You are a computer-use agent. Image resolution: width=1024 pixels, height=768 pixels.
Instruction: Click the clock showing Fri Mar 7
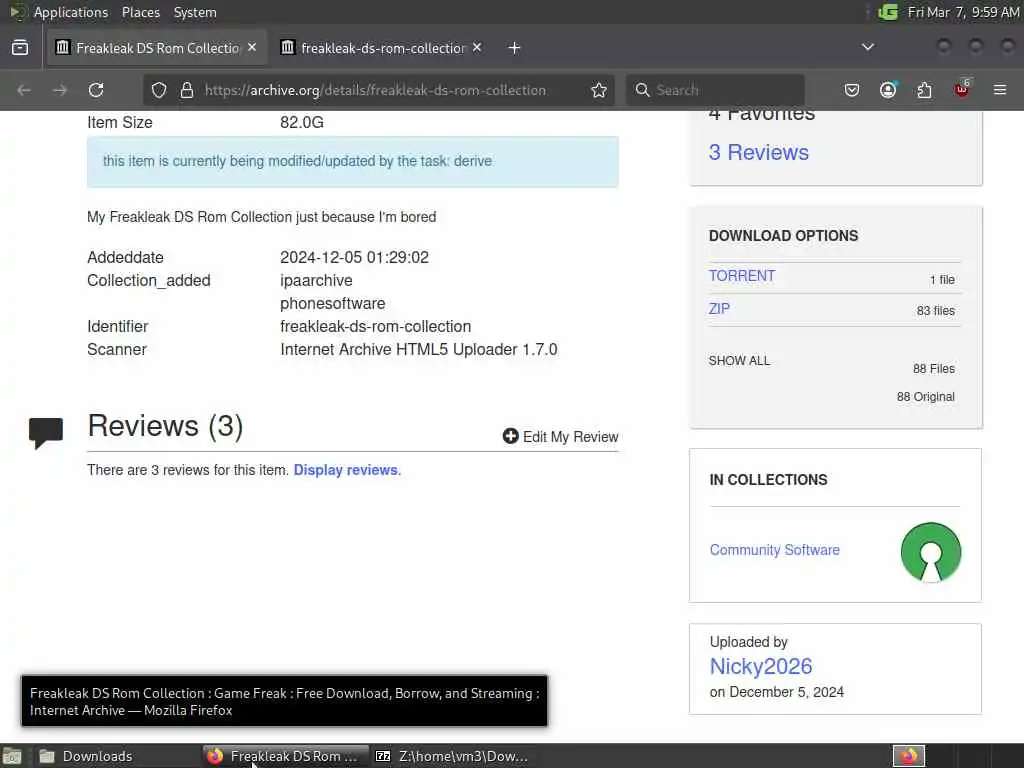(963, 12)
